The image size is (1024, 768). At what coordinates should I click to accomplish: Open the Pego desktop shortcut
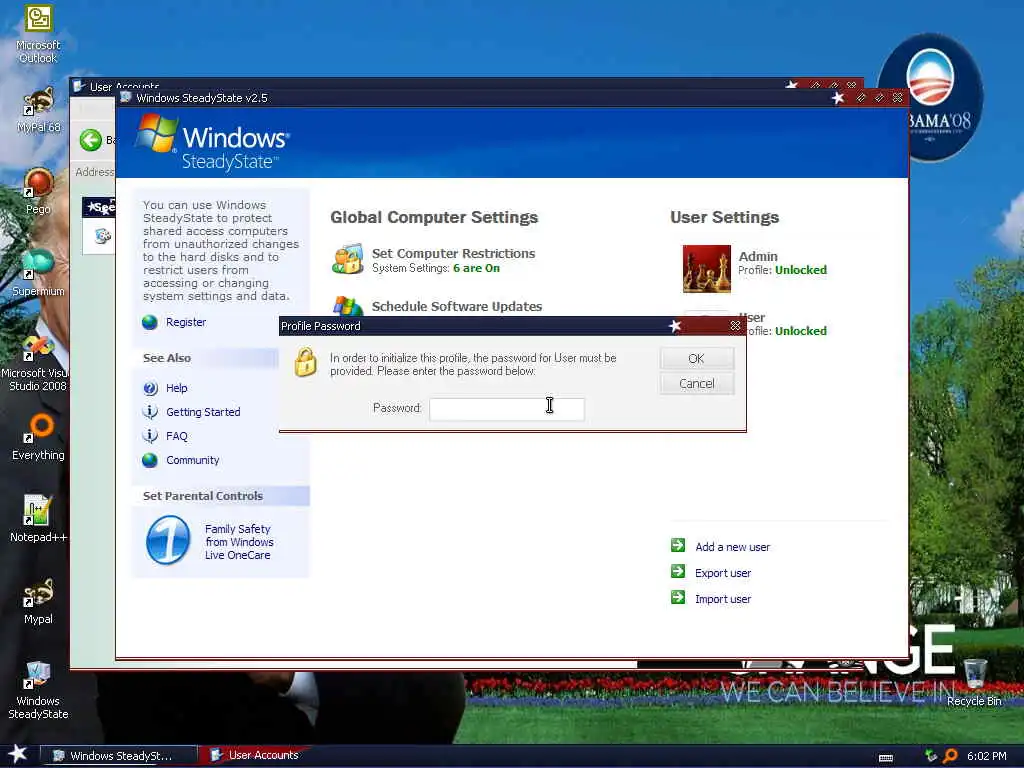(38, 191)
